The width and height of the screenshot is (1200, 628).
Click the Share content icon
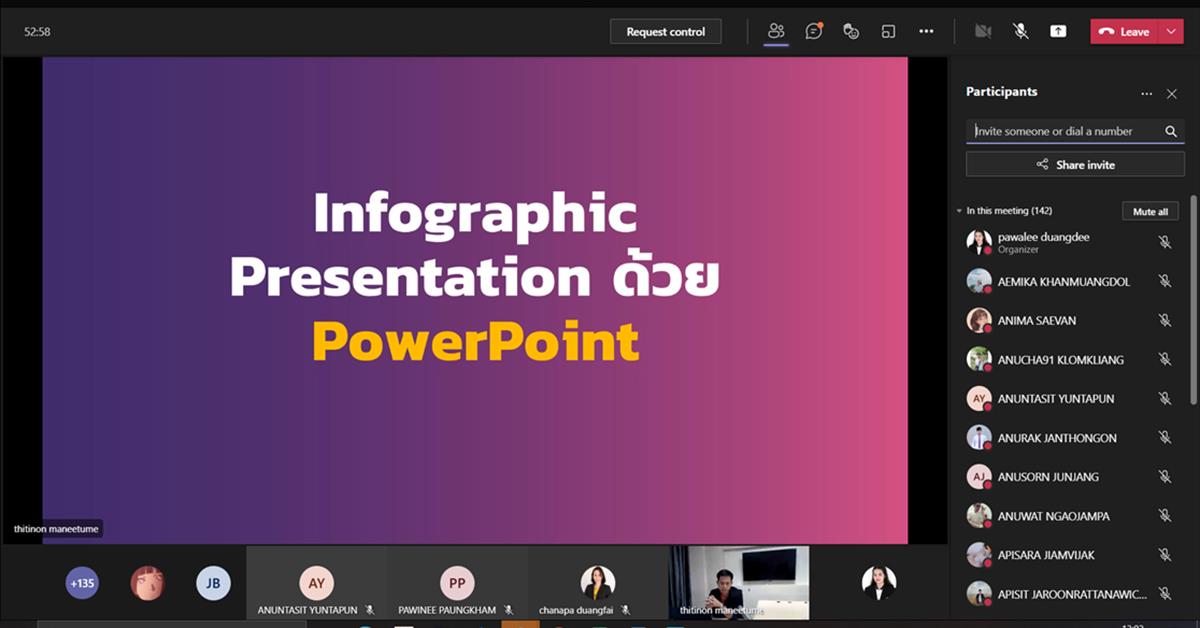[1058, 31]
